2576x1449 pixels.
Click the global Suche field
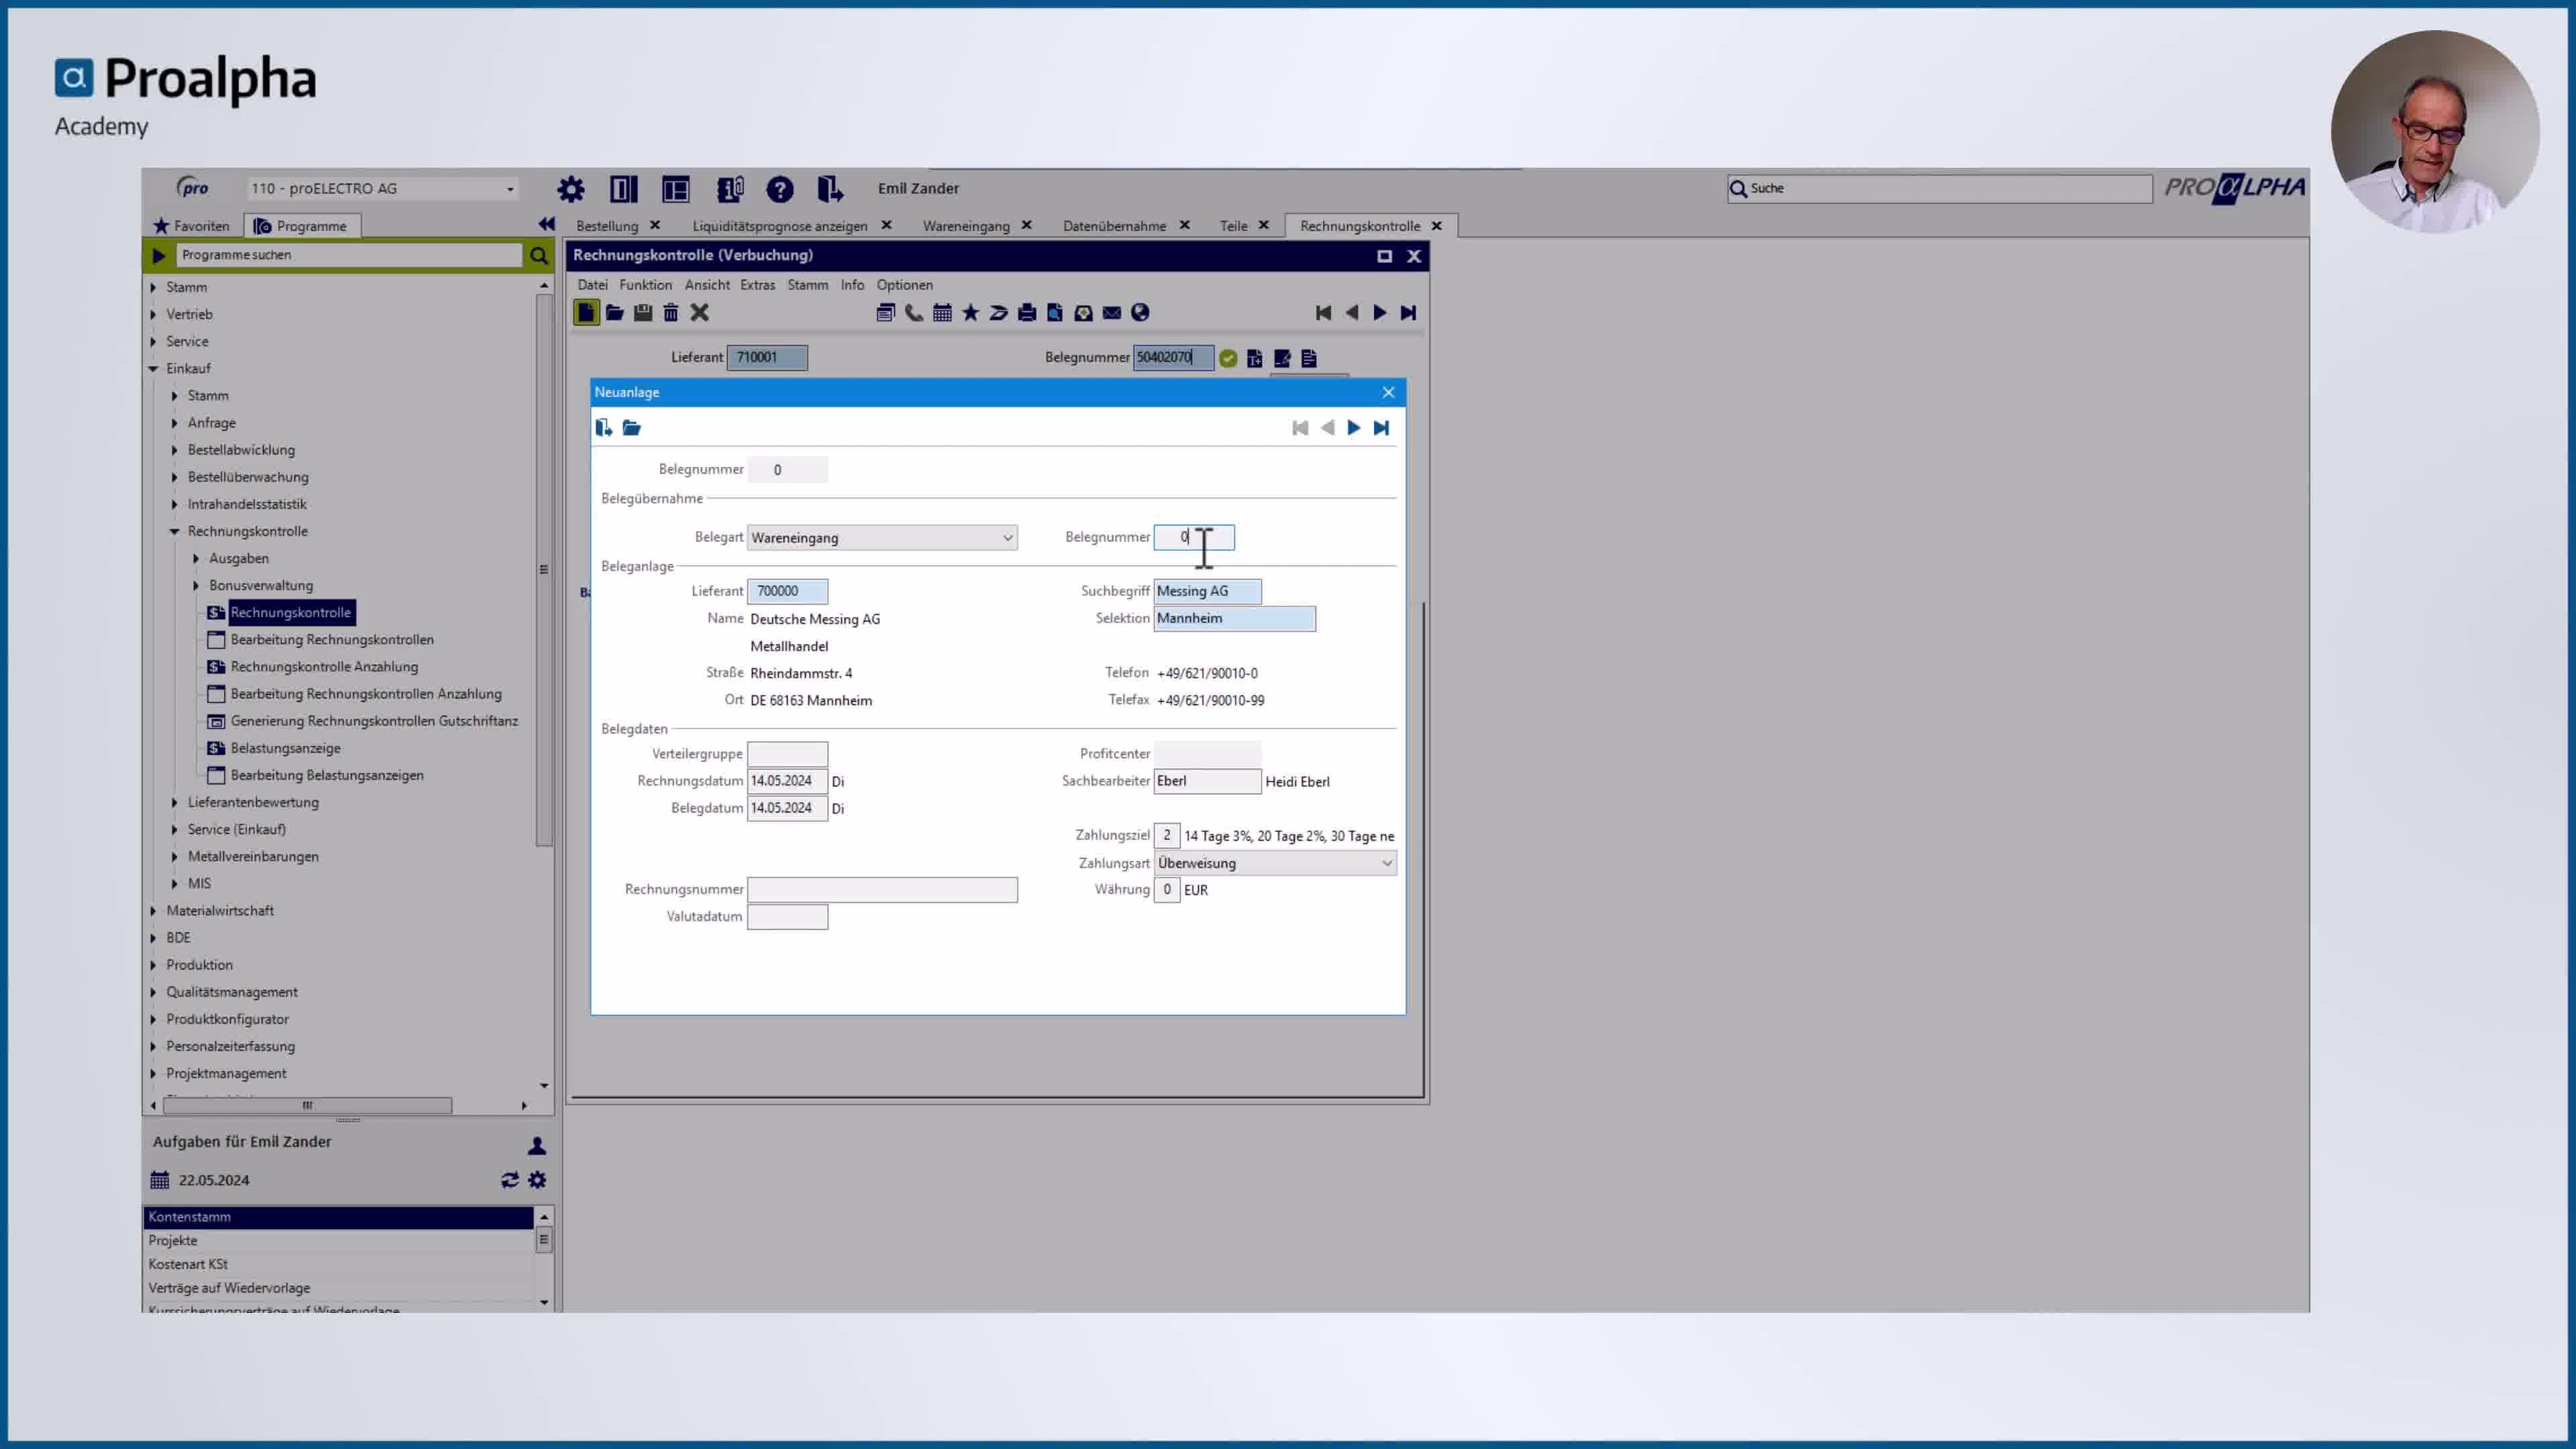[1939, 188]
